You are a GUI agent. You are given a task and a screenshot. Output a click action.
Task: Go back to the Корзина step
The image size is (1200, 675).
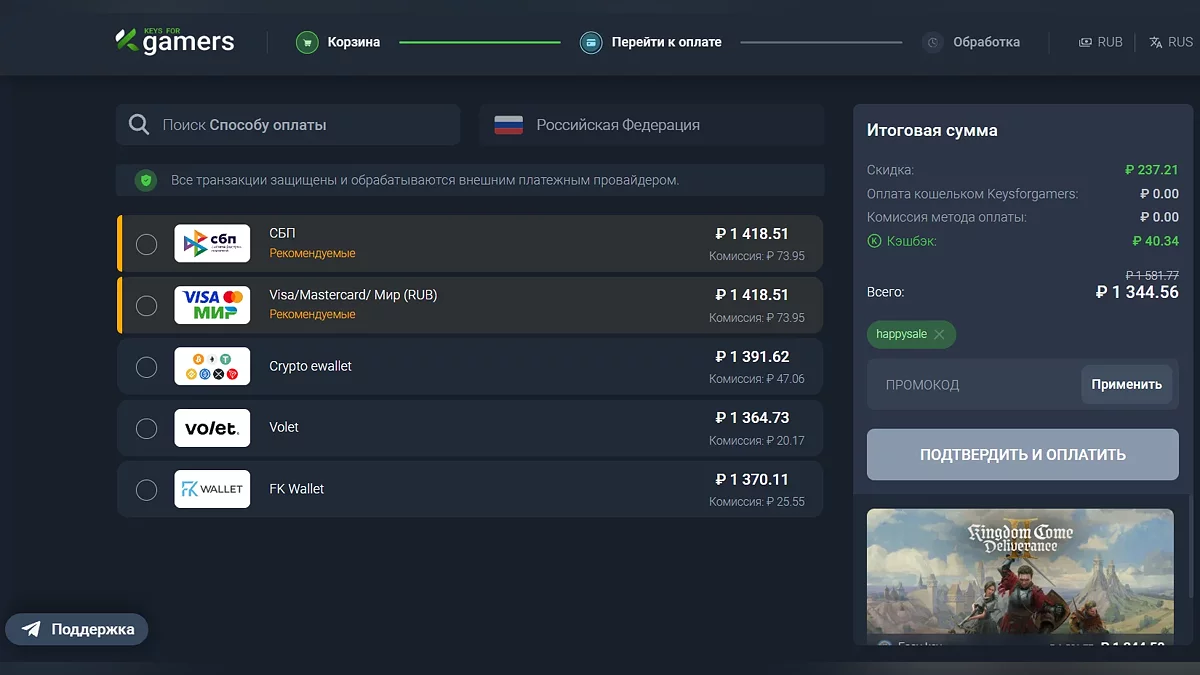[x=353, y=42]
